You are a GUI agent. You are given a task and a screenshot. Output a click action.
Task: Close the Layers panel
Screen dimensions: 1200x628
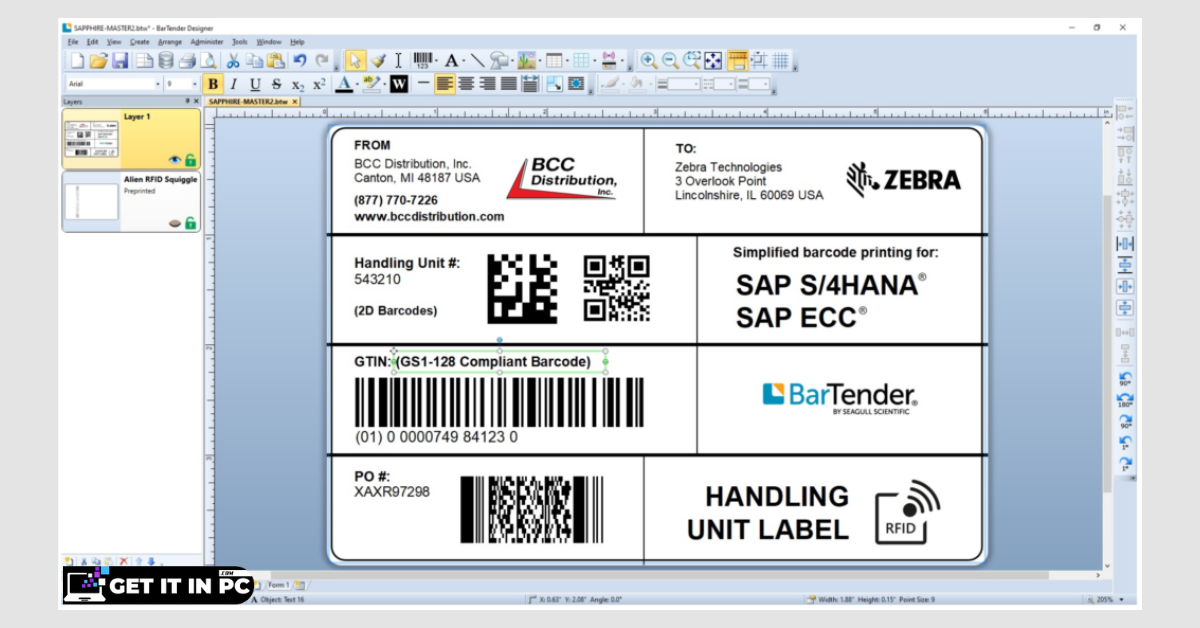point(197,101)
